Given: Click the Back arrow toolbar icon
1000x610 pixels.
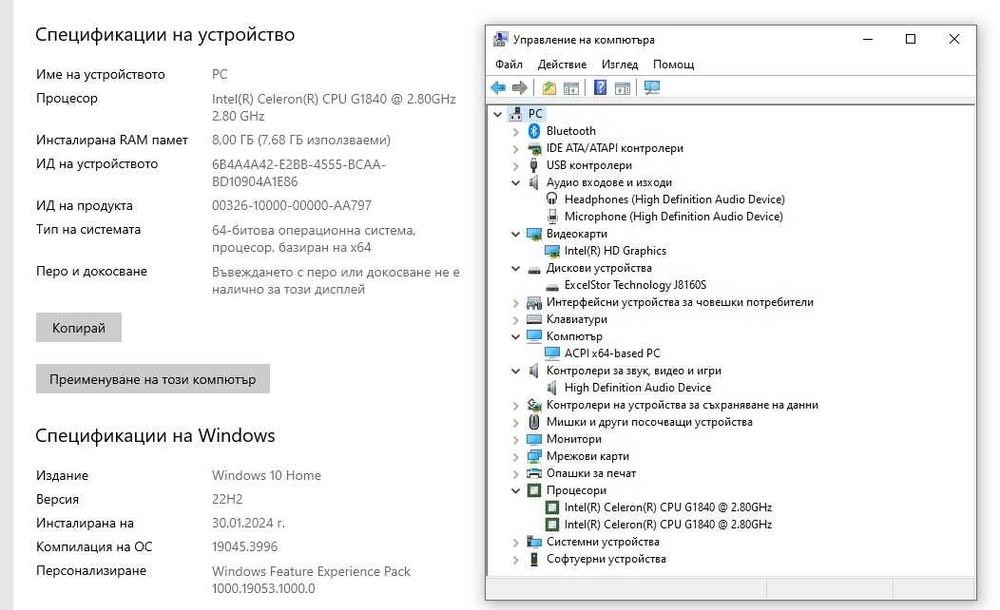Looking at the screenshot, I should pyautogui.click(x=498, y=87).
